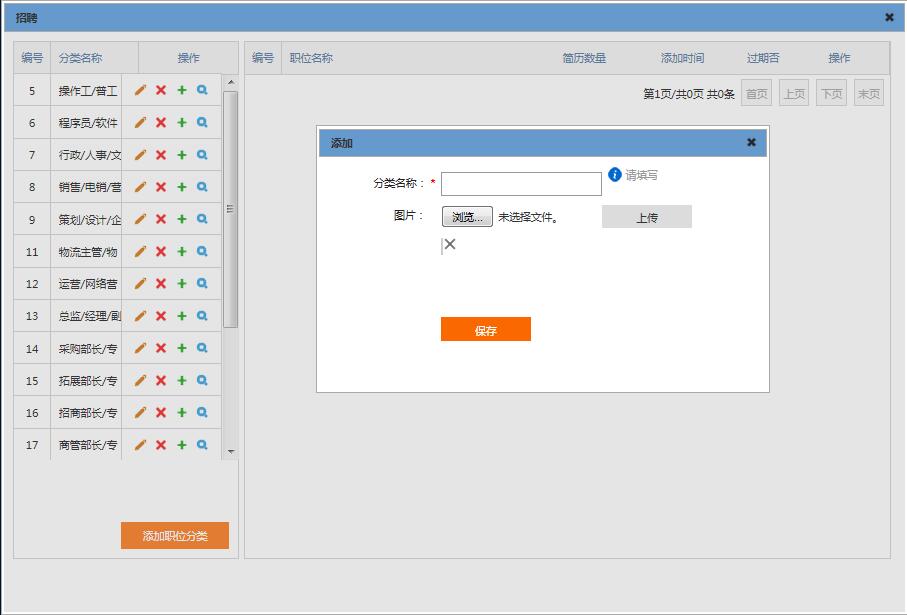Viewport: 907px width, 615px height.
Task: Add position under row 15 with plus icon
Action: tap(182, 381)
